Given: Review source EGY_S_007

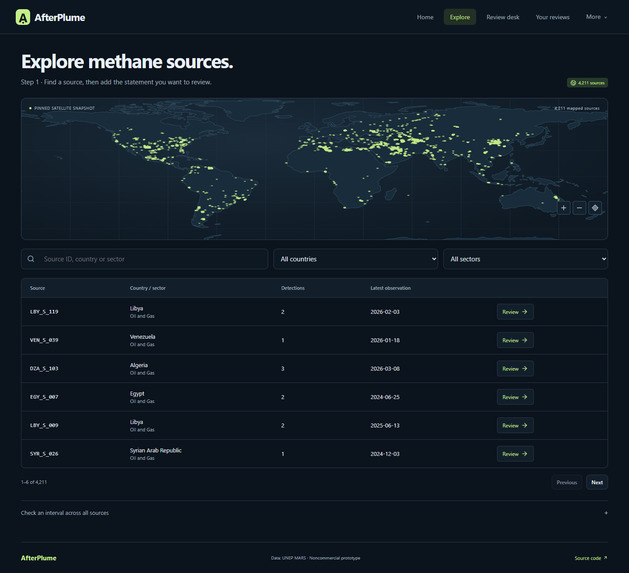Looking at the screenshot, I should pyautogui.click(x=515, y=397).
